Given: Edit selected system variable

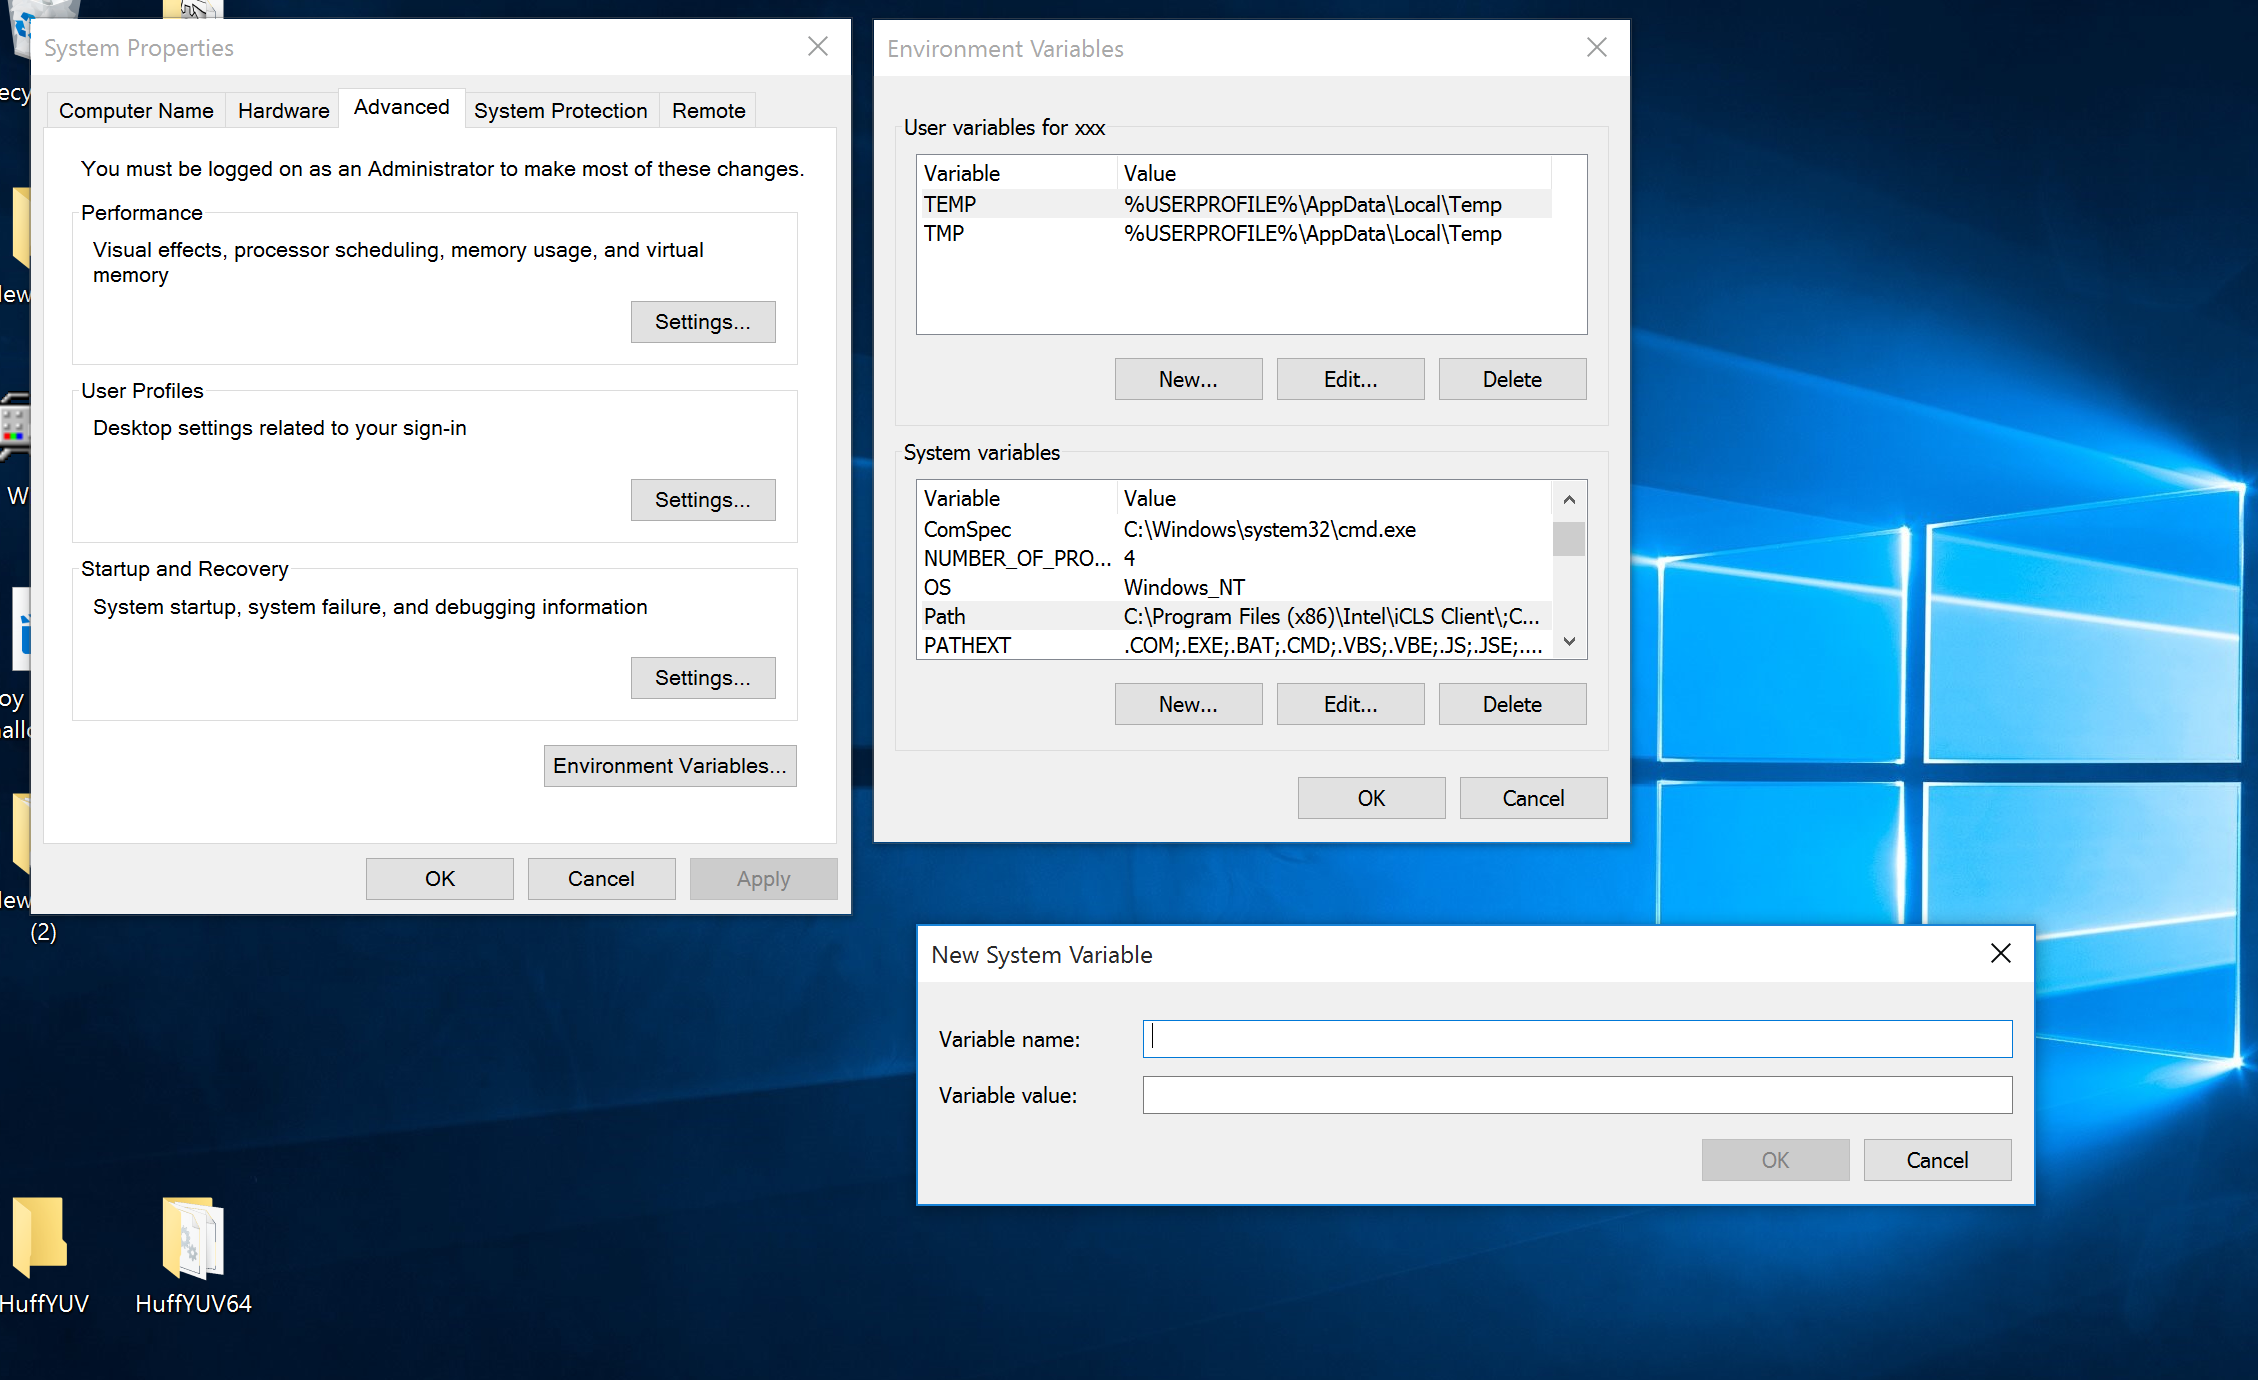Looking at the screenshot, I should coord(1350,705).
